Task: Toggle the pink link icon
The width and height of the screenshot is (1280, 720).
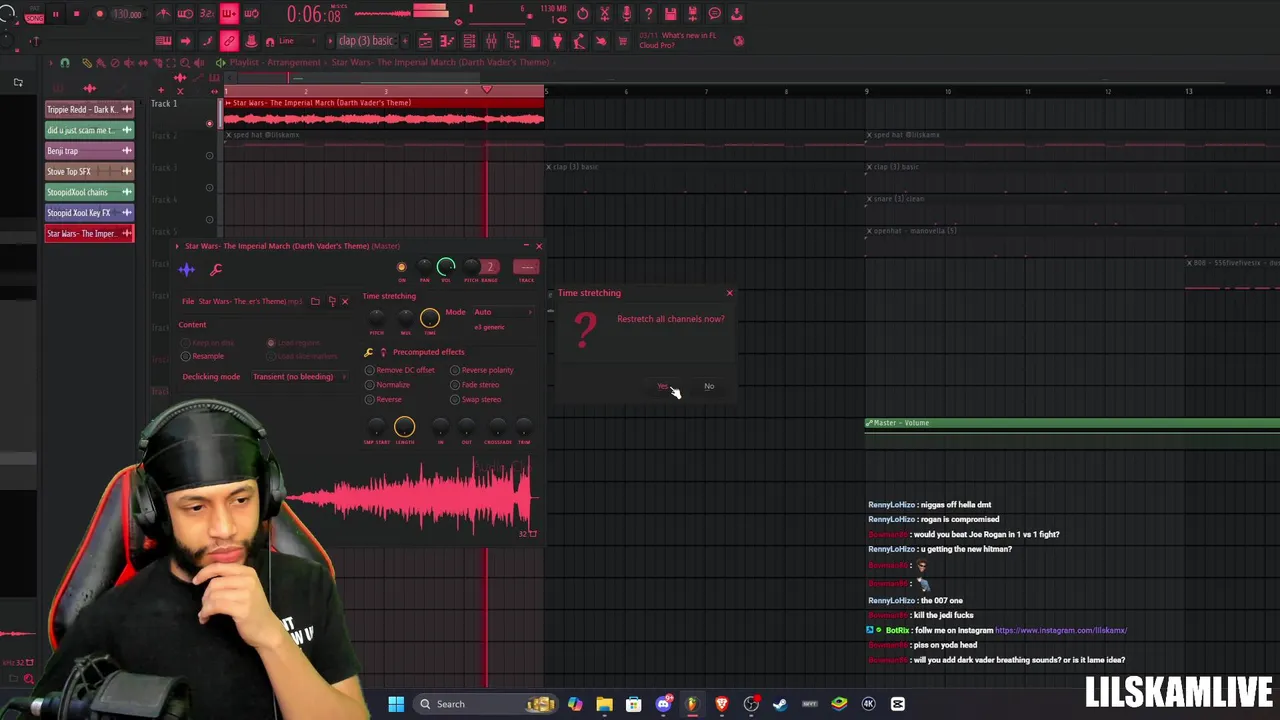Action: pyautogui.click(x=229, y=41)
